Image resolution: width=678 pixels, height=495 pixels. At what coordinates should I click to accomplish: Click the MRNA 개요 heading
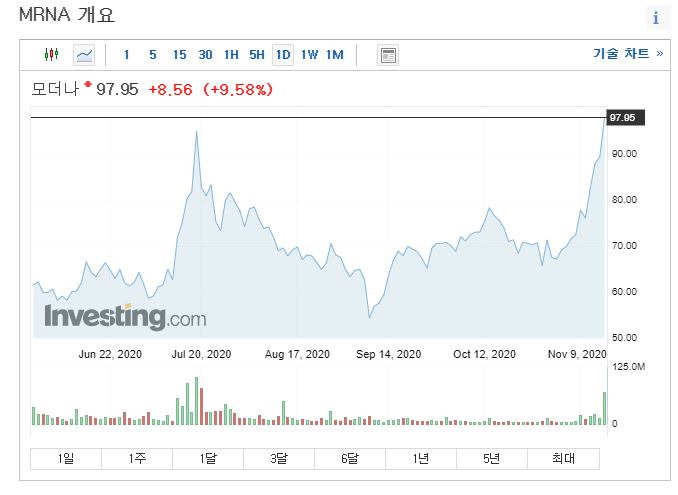coord(67,15)
